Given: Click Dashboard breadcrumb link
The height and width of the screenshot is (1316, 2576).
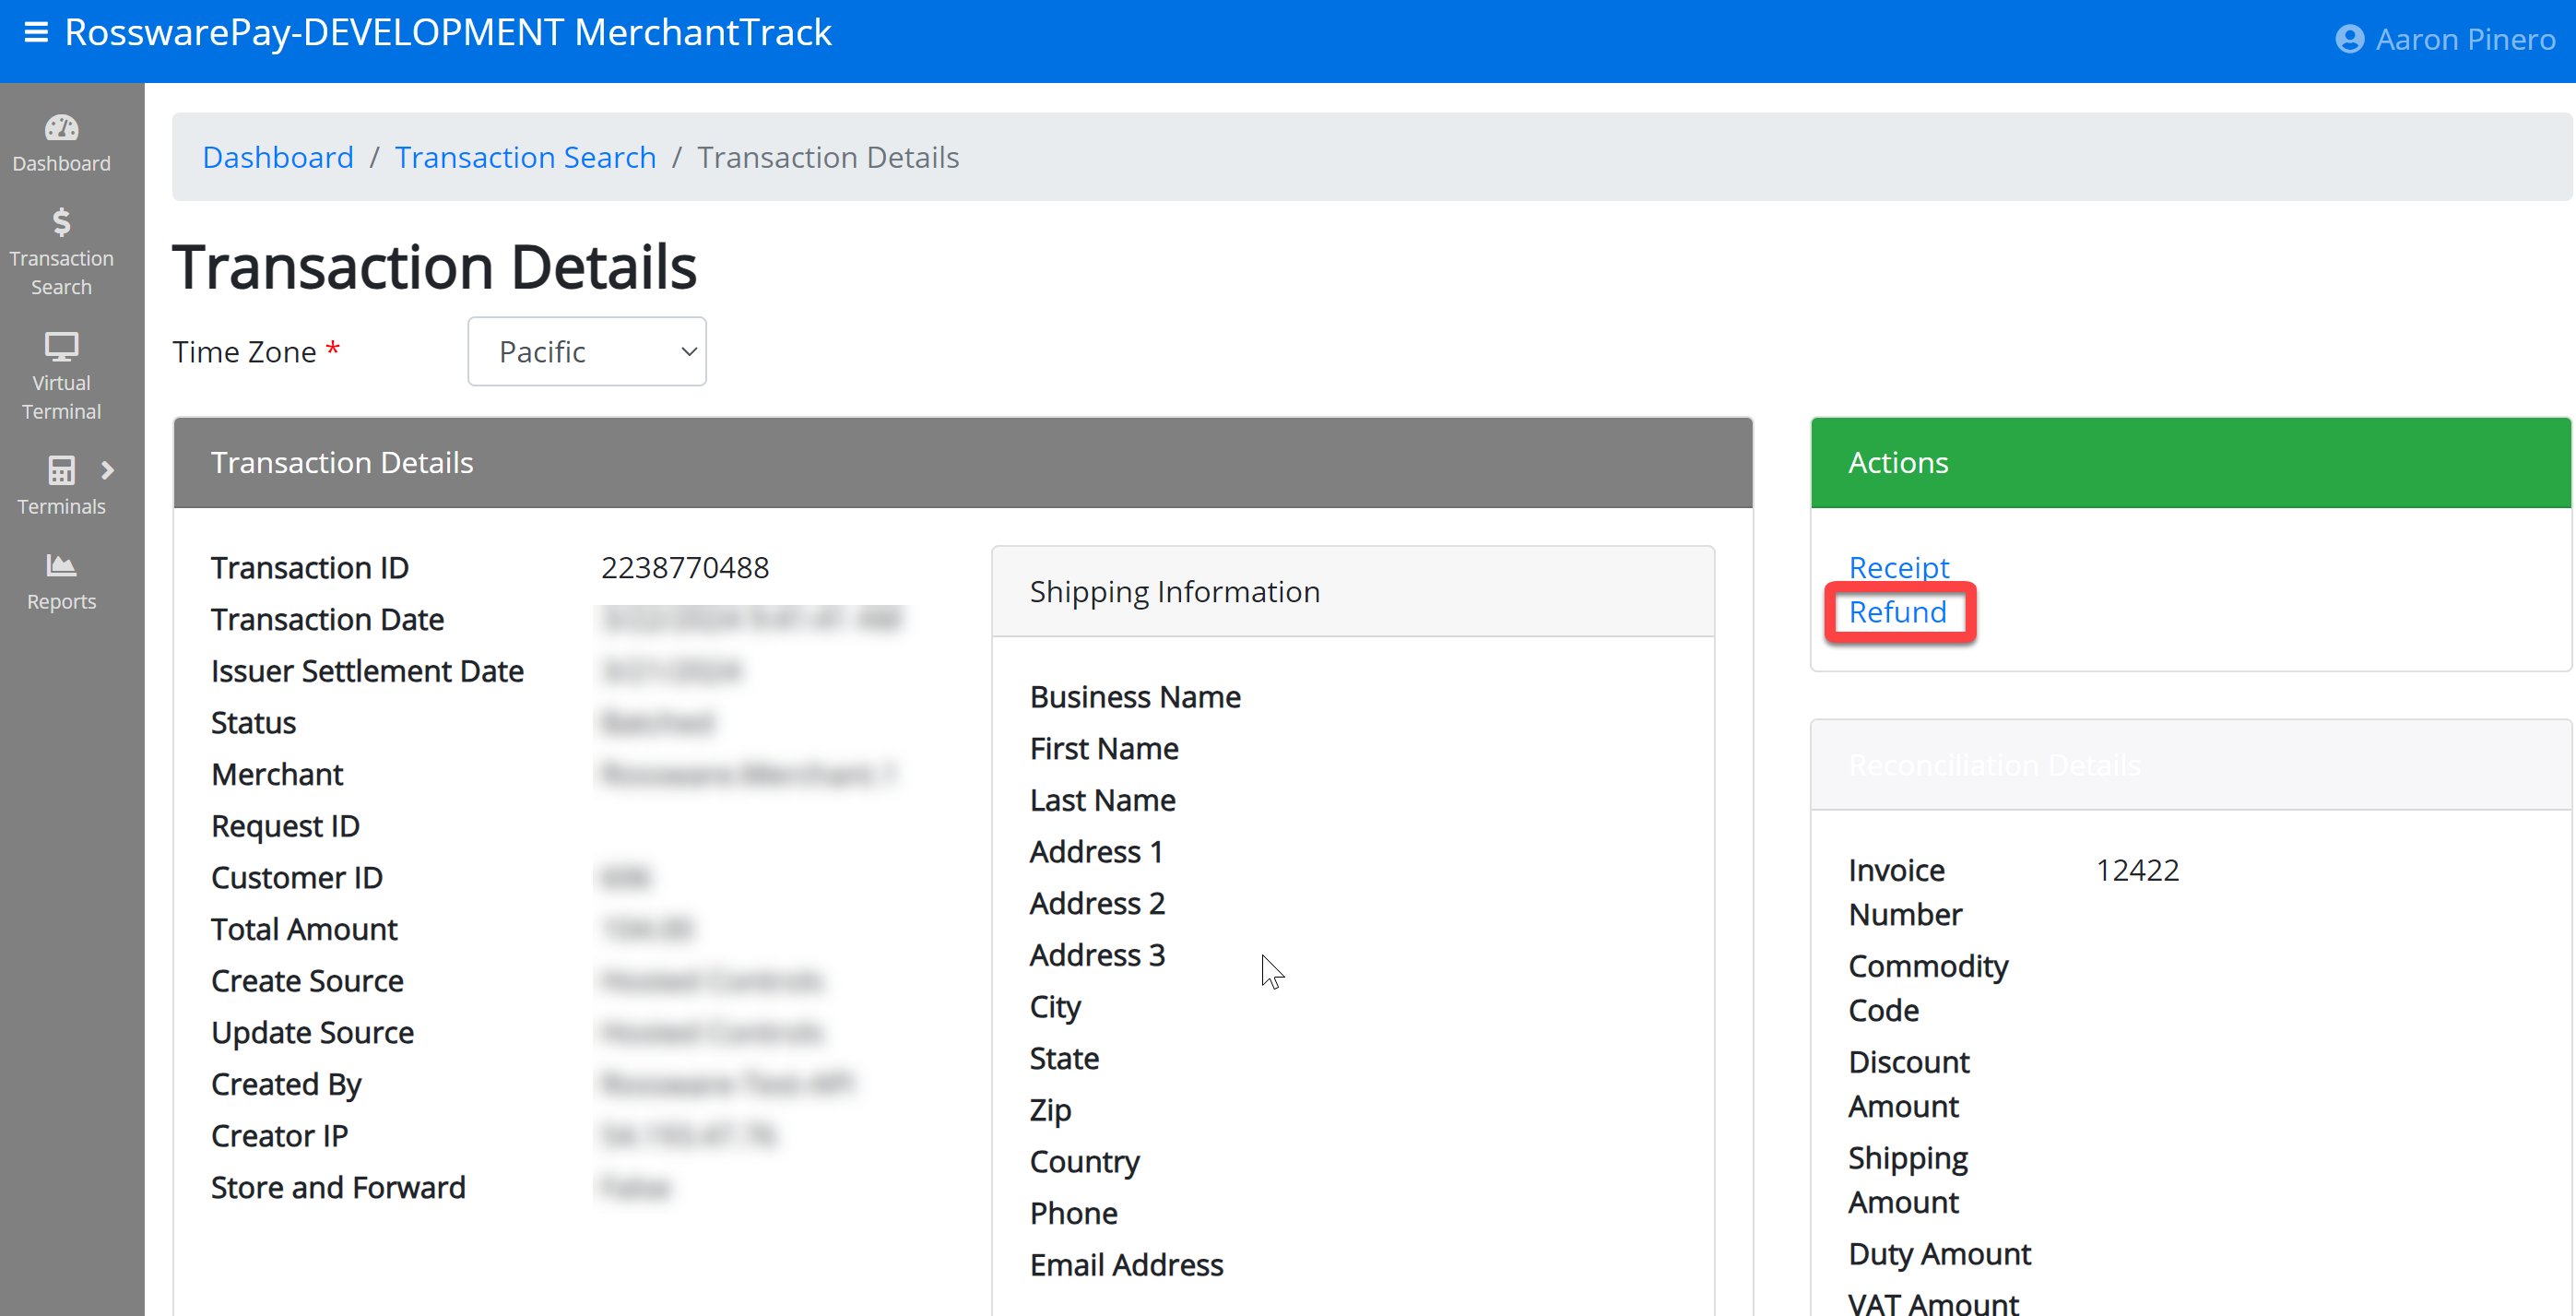Looking at the screenshot, I should coord(277,157).
